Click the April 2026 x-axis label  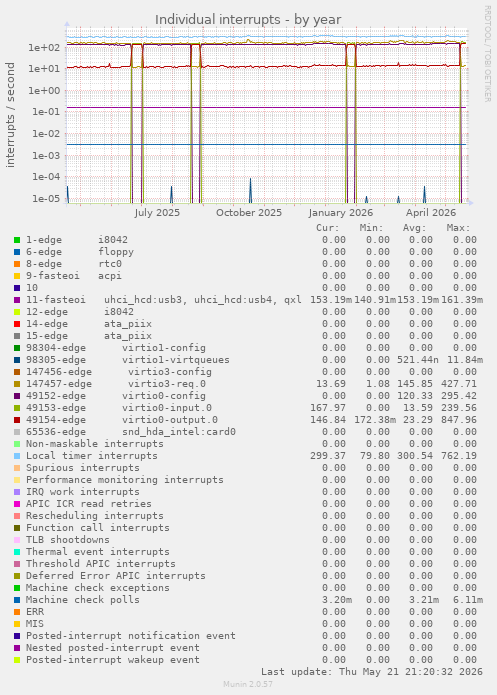click(x=431, y=213)
